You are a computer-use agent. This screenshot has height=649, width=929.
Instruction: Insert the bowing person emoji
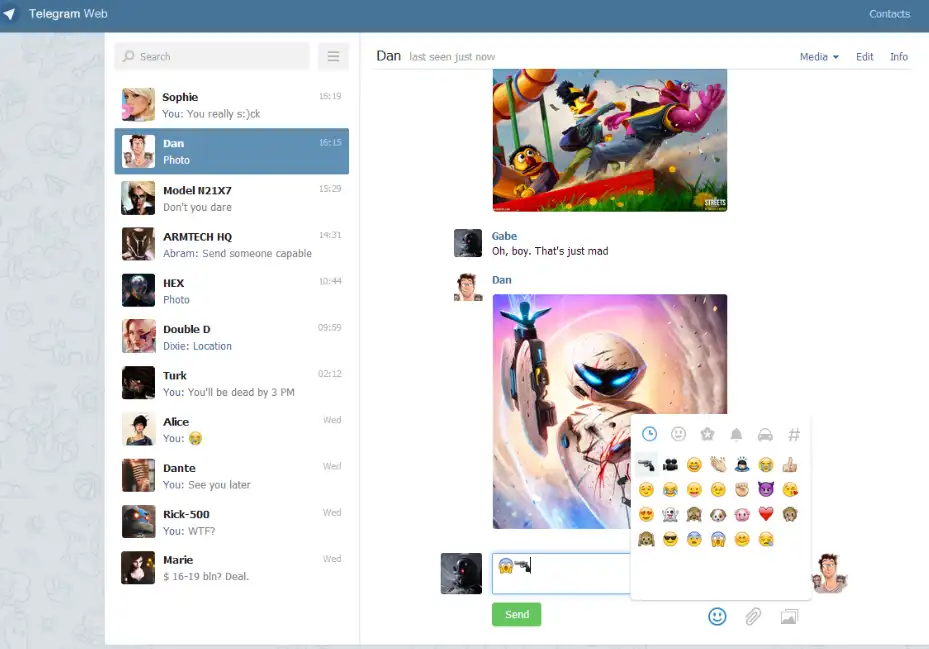click(x=742, y=465)
